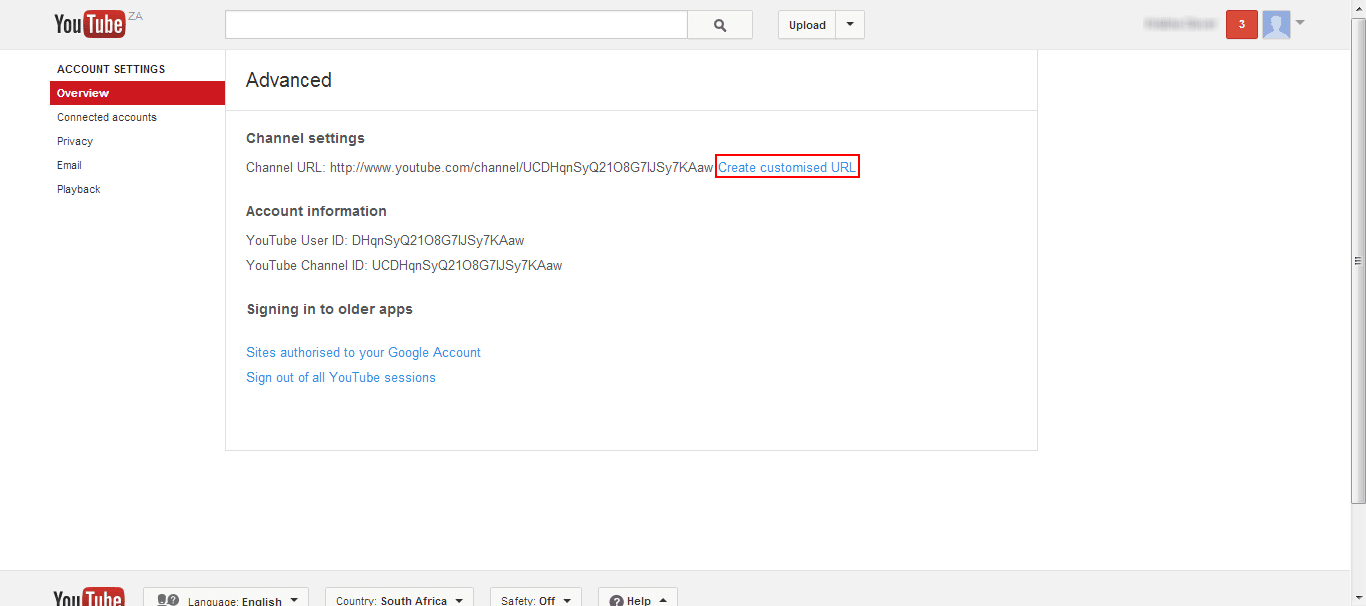Click the Channel URL address text
Image resolution: width=1366 pixels, height=606 pixels.
[522, 167]
